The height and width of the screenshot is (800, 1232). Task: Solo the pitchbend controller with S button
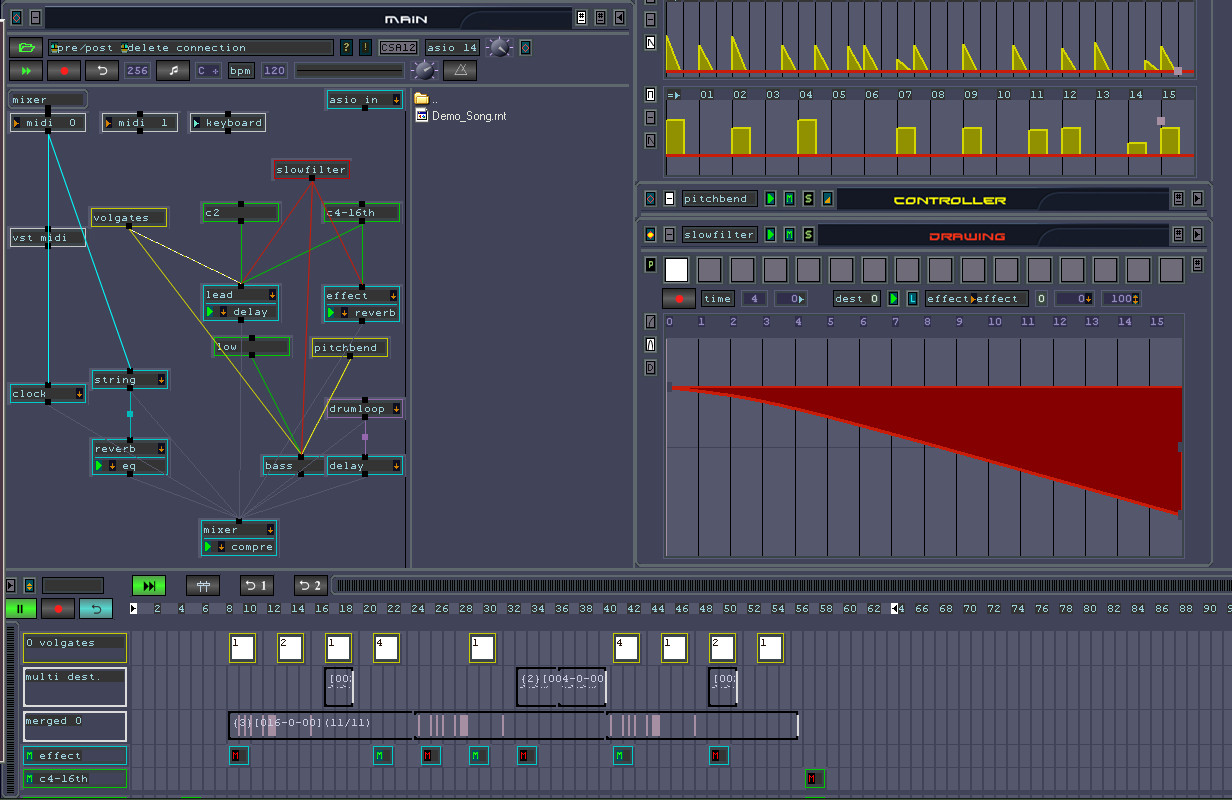point(808,199)
